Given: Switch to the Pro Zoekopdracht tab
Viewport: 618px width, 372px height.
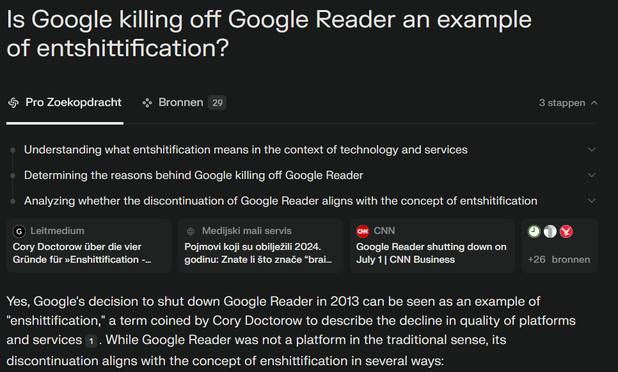Looking at the screenshot, I should [65, 103].
